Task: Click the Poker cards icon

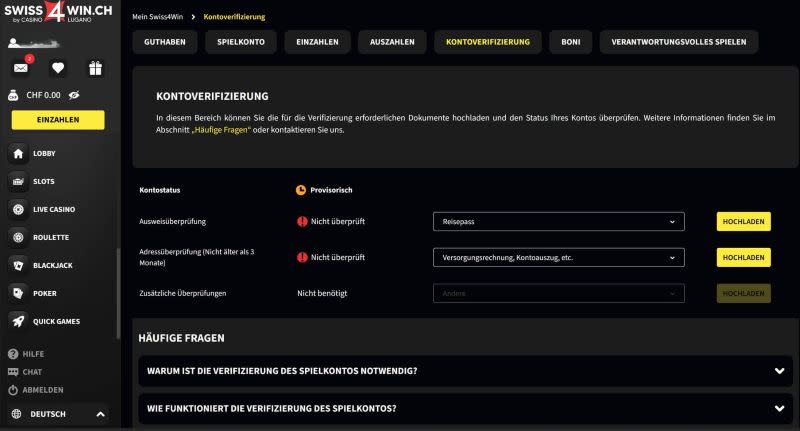Action: (18, 293)
